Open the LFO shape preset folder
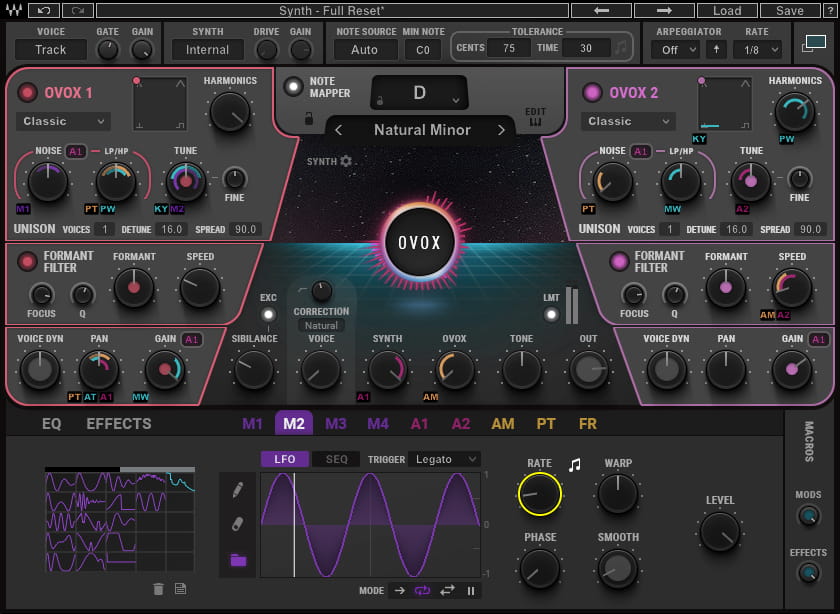This screenshot has width=840, height=614. pos(238,558)
